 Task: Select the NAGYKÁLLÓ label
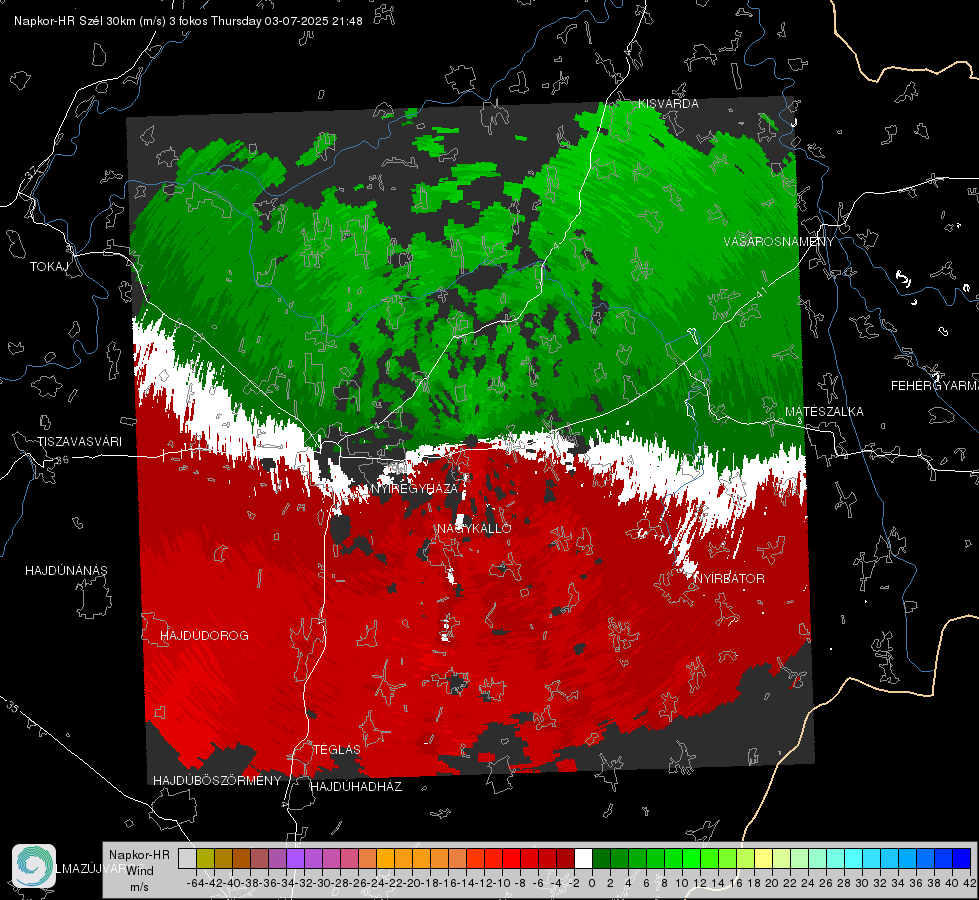coord(474,528)
